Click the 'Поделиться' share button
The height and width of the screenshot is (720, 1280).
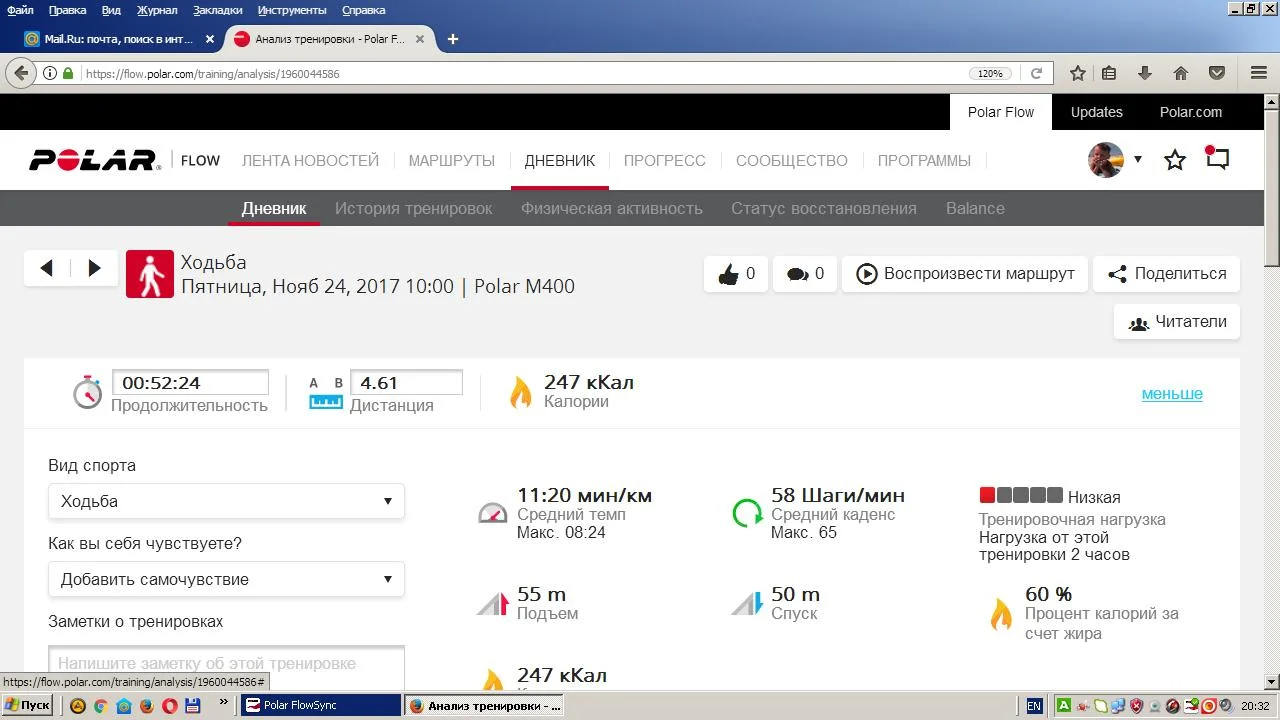[1167, 274]
